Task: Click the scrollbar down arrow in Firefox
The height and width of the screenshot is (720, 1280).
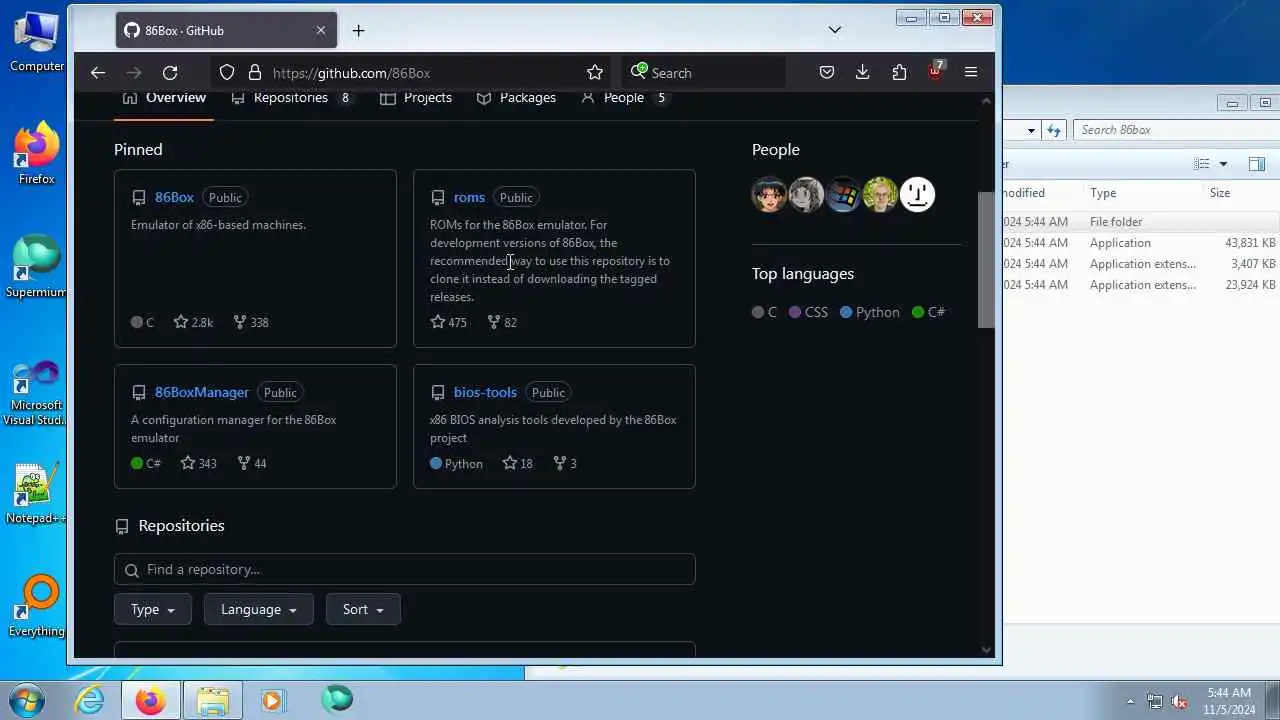Action: coord(986,649)
